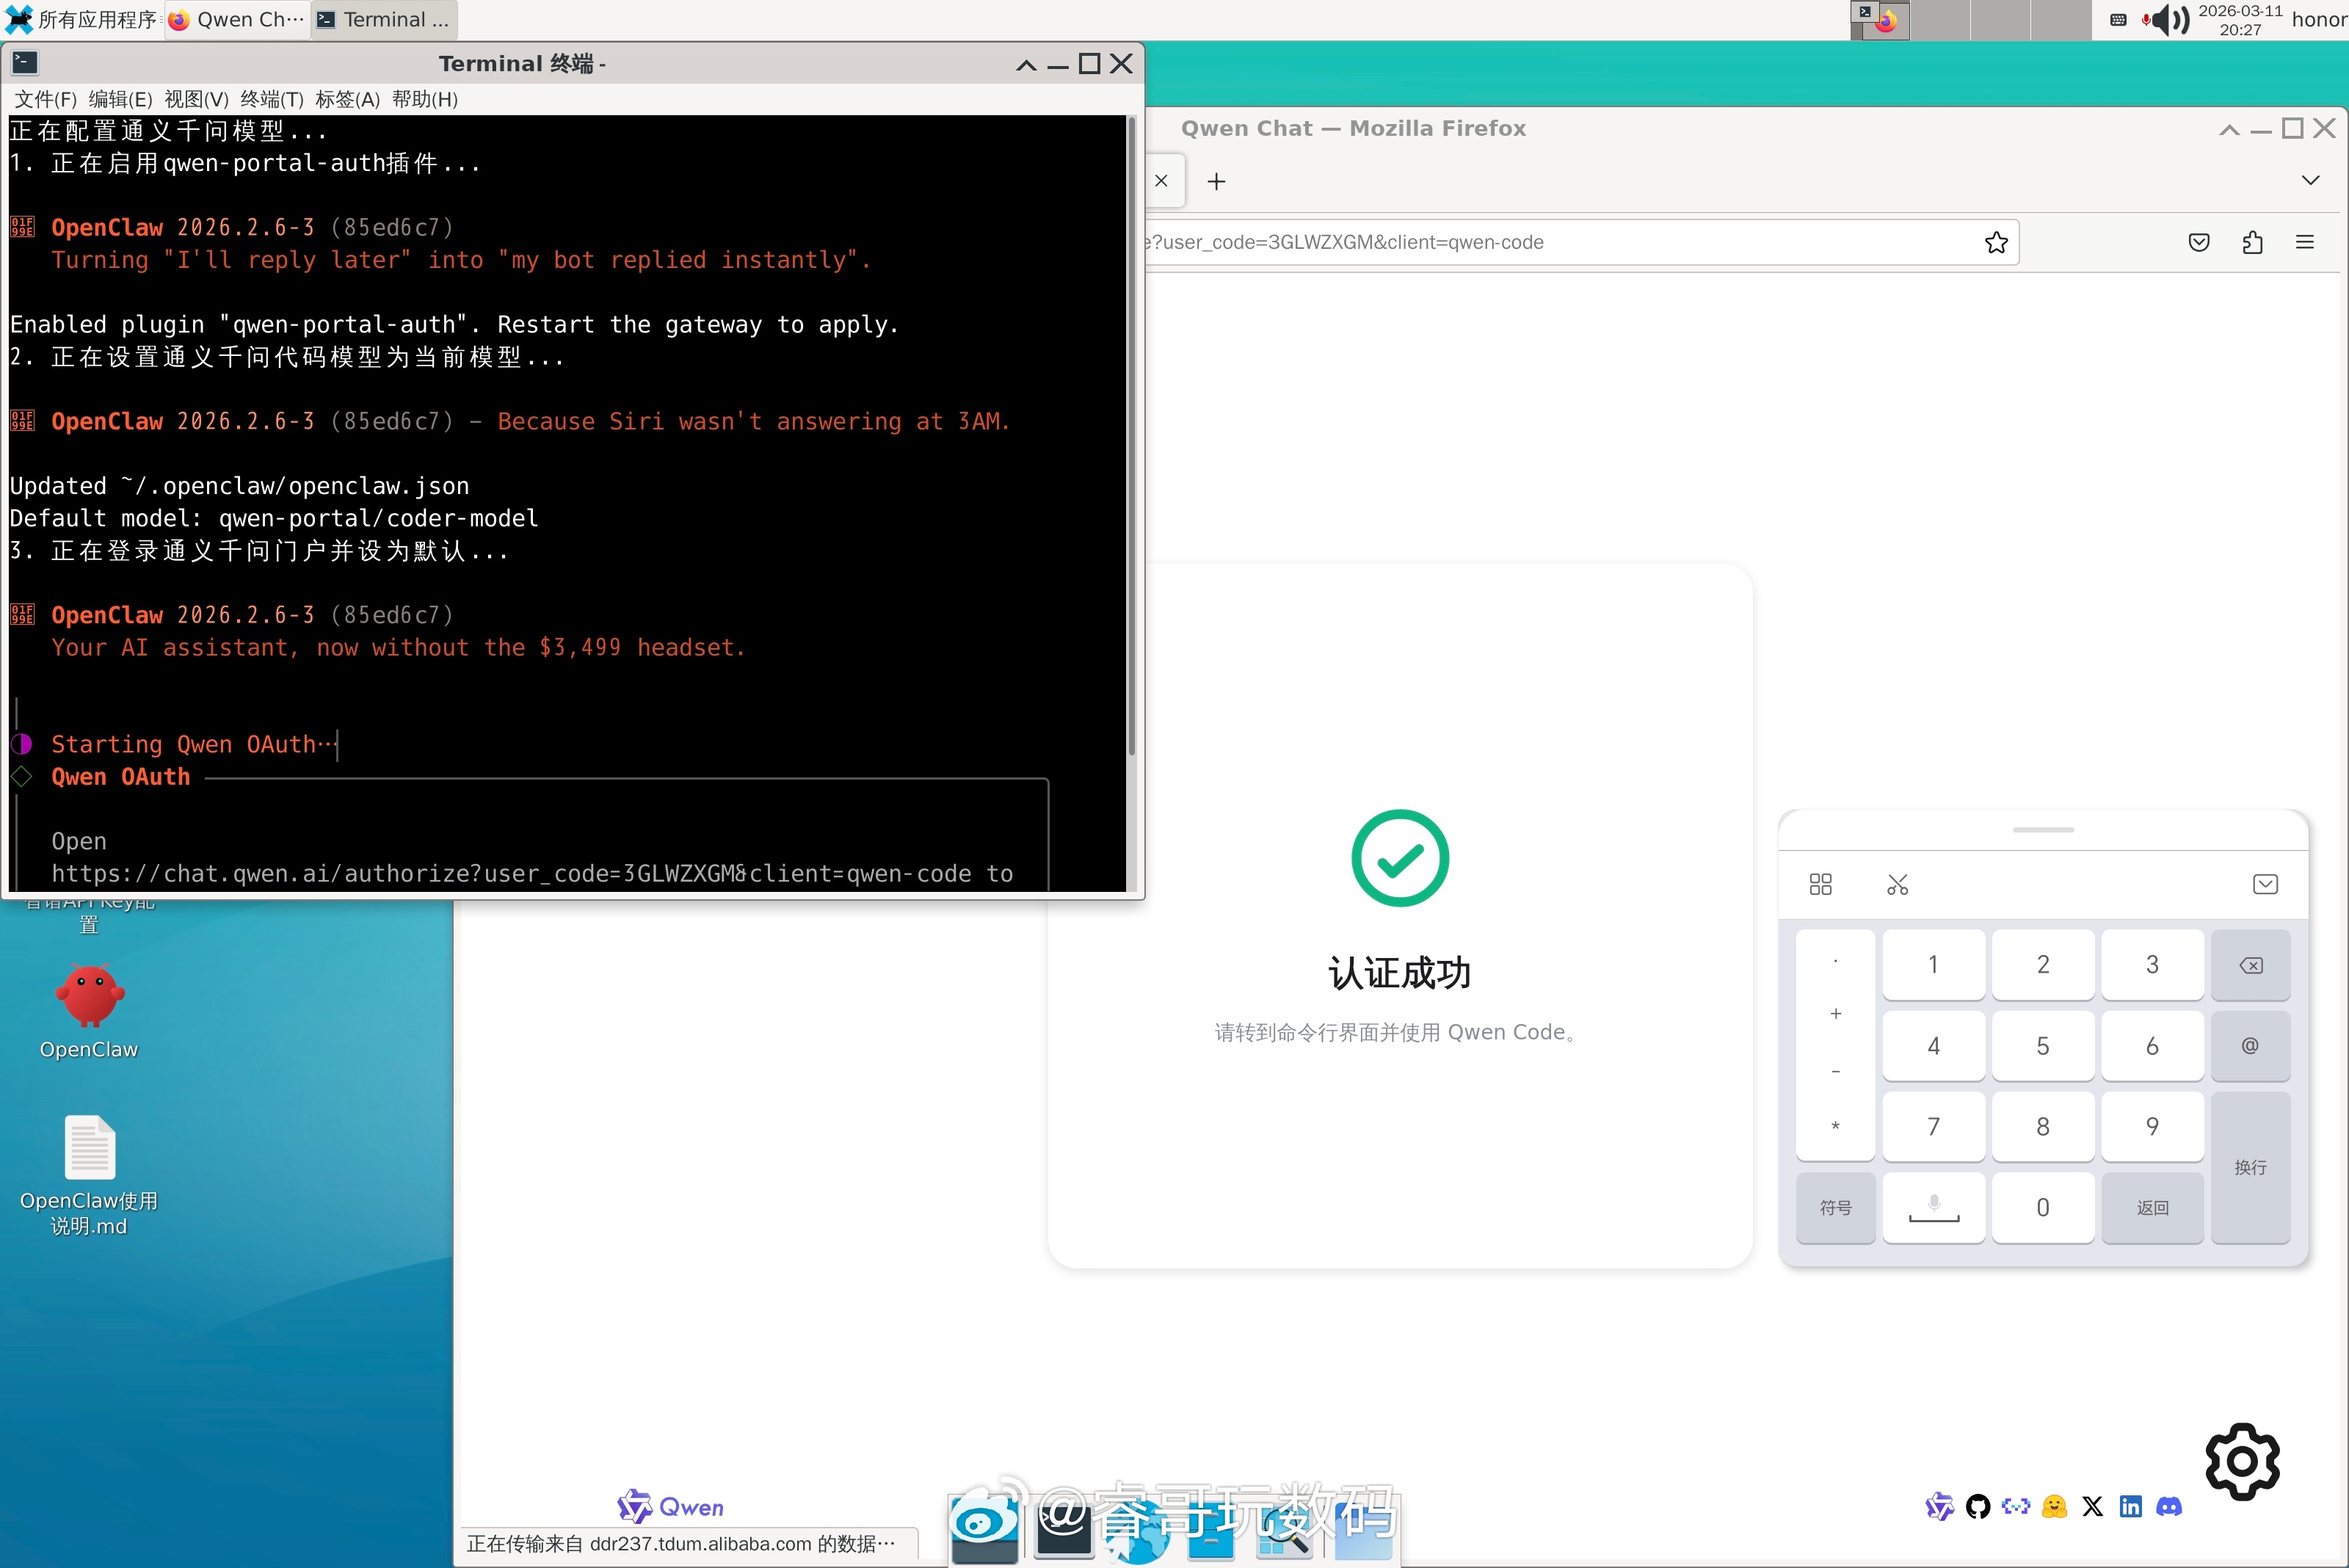The width and height of the screenshot is (2349, 1568).
Task: Open the four-squares grid icon on the keypad
Action: pos(1820,884)
